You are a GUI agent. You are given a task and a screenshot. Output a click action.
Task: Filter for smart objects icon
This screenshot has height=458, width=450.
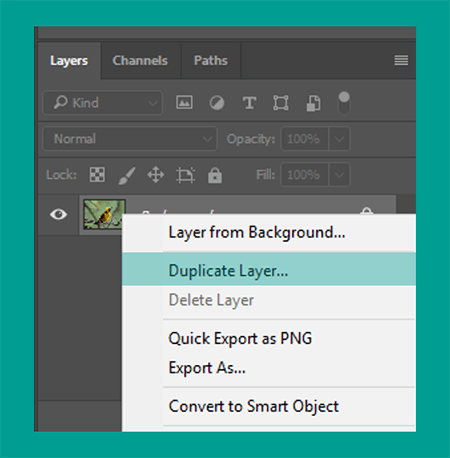coord(313,103)
